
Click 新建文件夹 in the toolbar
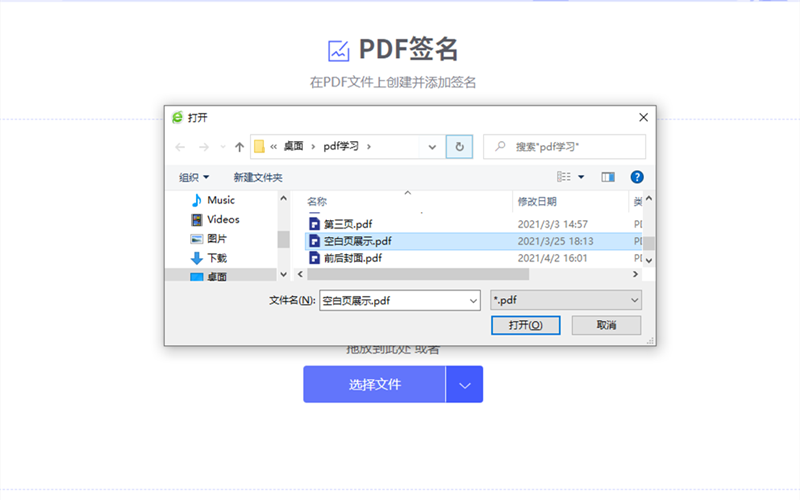258,177
